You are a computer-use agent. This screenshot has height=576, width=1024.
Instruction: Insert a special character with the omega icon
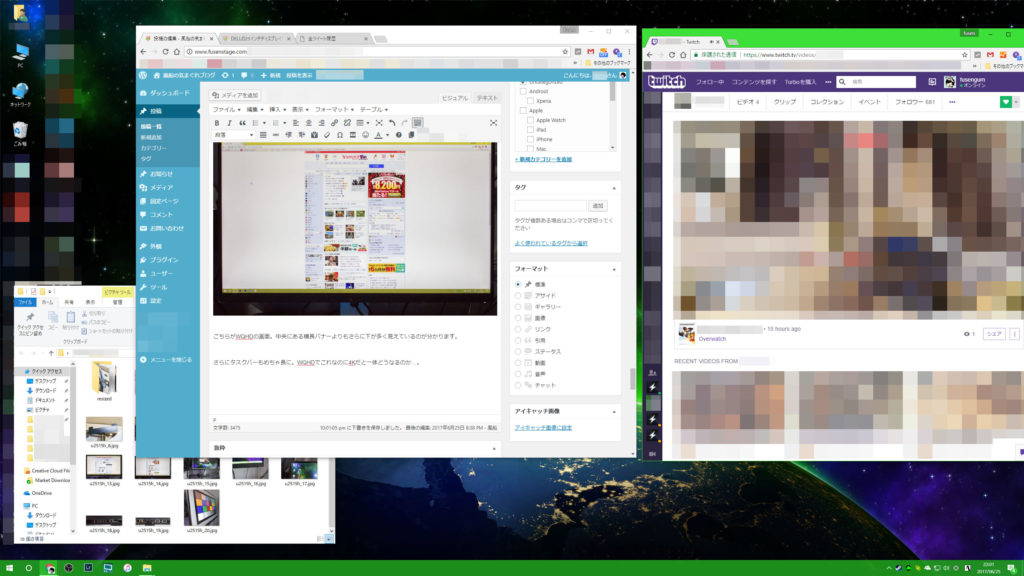coord(340,135)
